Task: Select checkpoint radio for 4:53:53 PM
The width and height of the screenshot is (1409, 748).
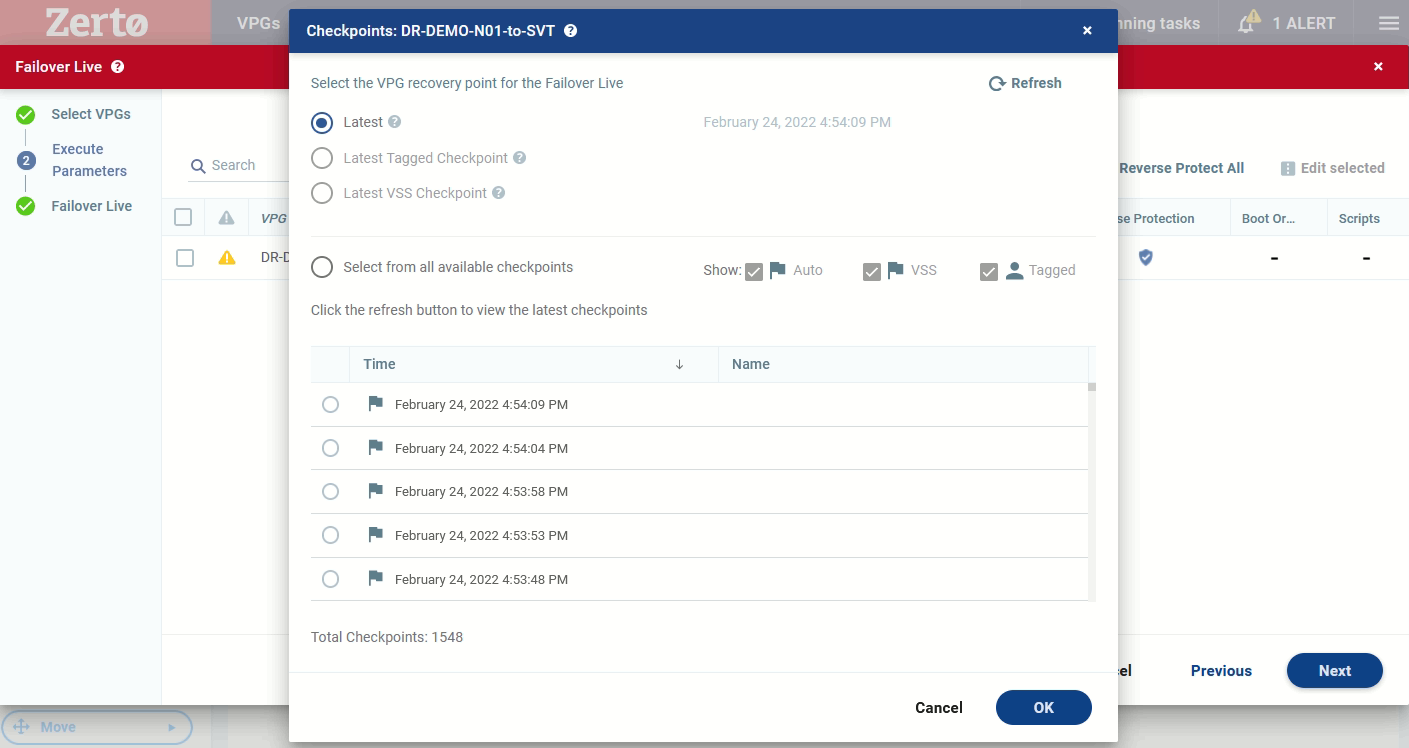Action: click(330, 535)
